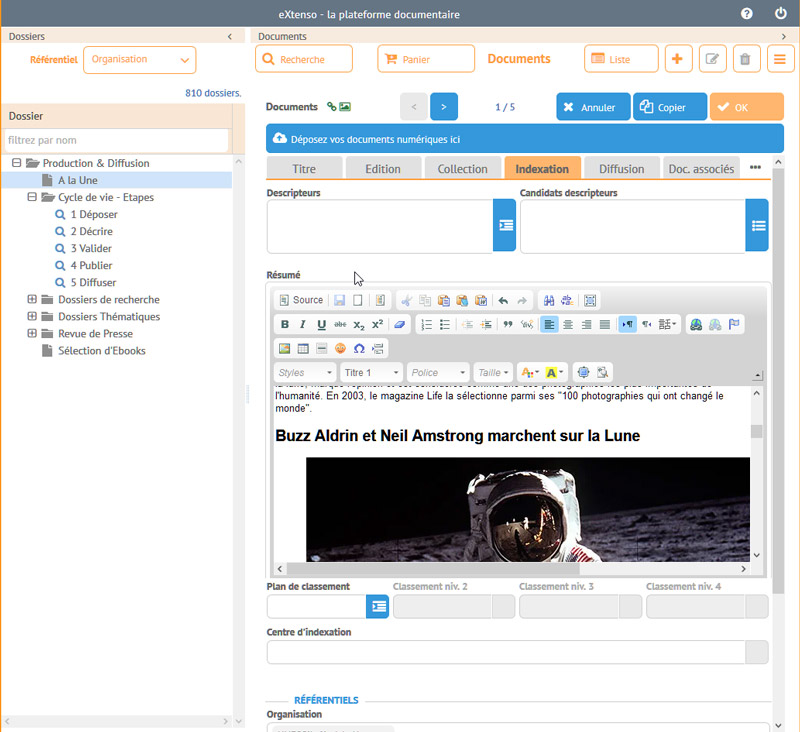This screenshot has height=732, width=800.
Task: Toggle bold formatting in the Résumé editor
Action: click(x=285, y=324)
